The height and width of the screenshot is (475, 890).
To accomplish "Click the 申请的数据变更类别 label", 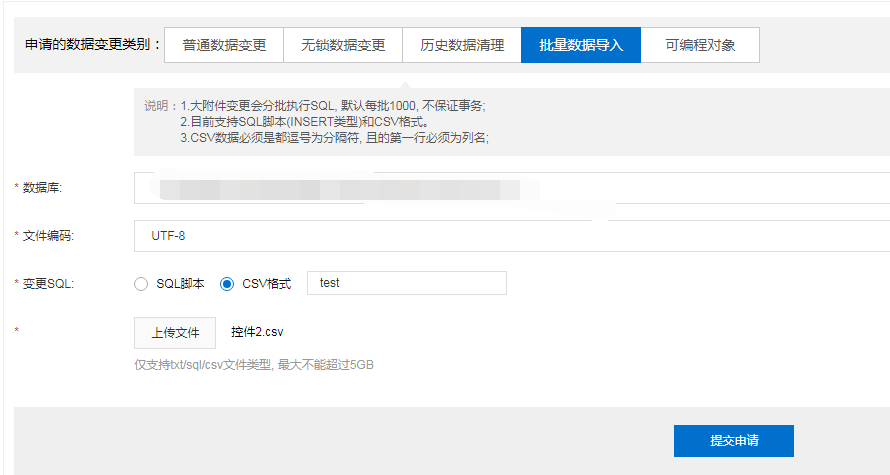I will click(x=93, y=44).
